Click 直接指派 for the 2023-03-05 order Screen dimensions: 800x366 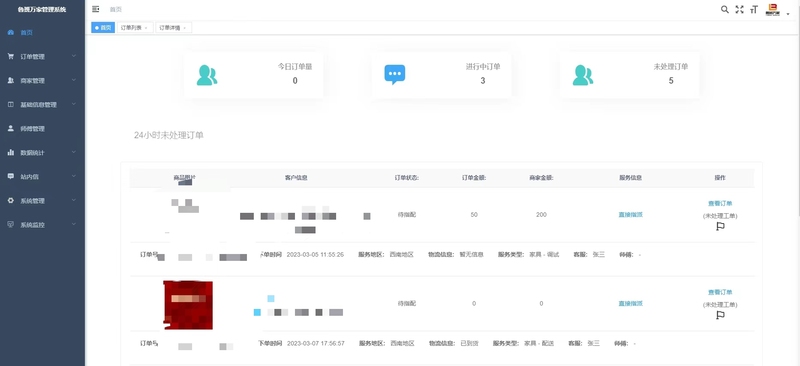pyautogui.click(x=631, y=215)
